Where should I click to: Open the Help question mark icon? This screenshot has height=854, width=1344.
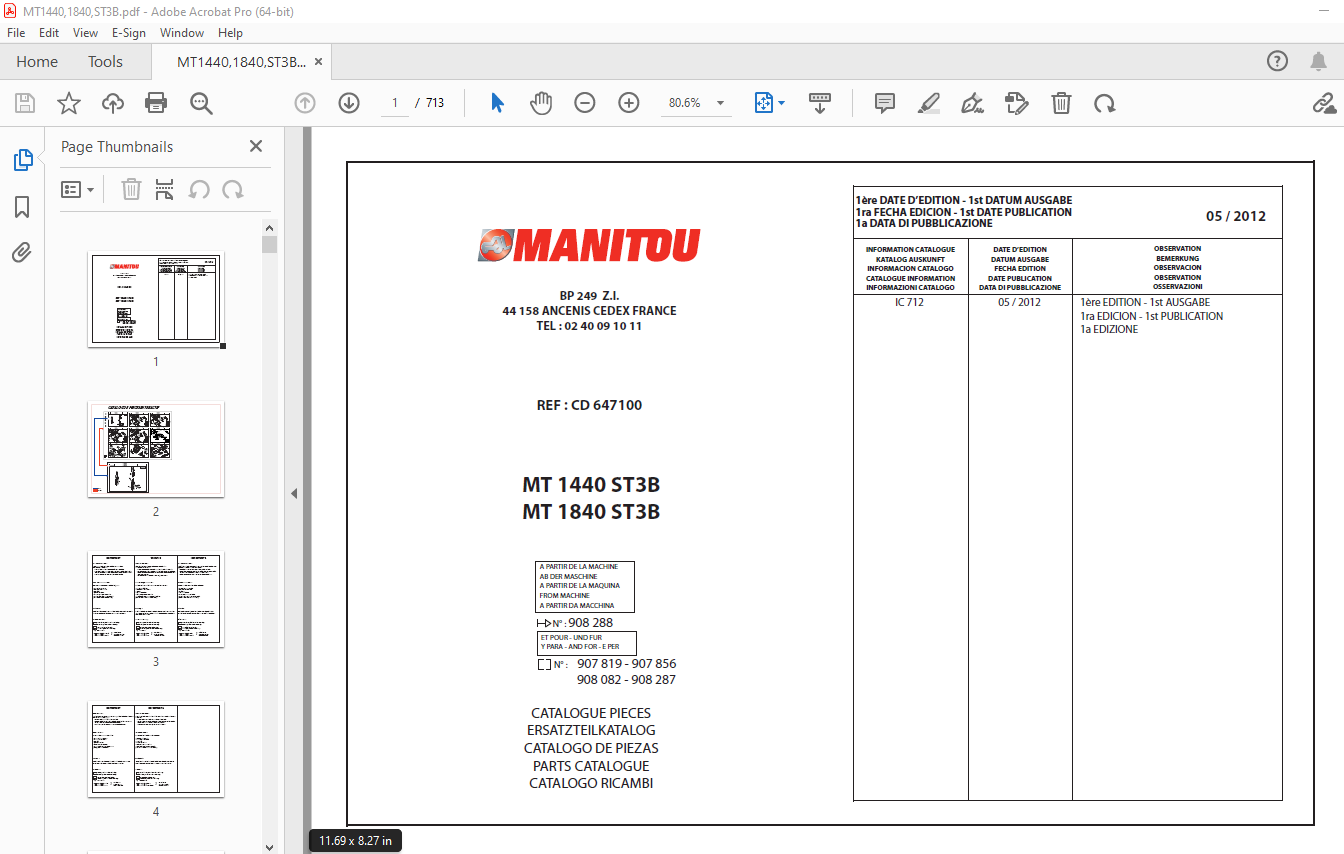1277,61
